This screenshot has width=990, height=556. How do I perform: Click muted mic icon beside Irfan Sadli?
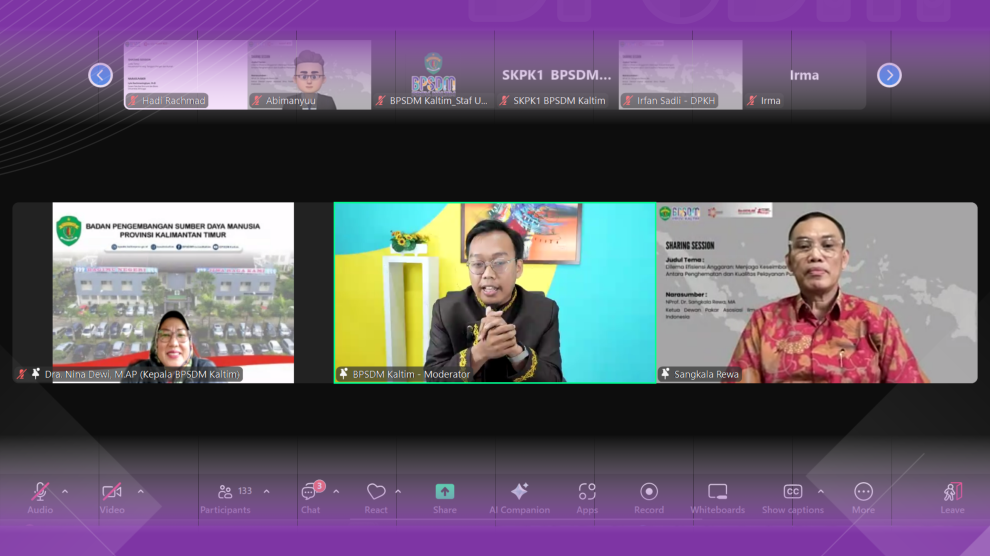(628, 100)
